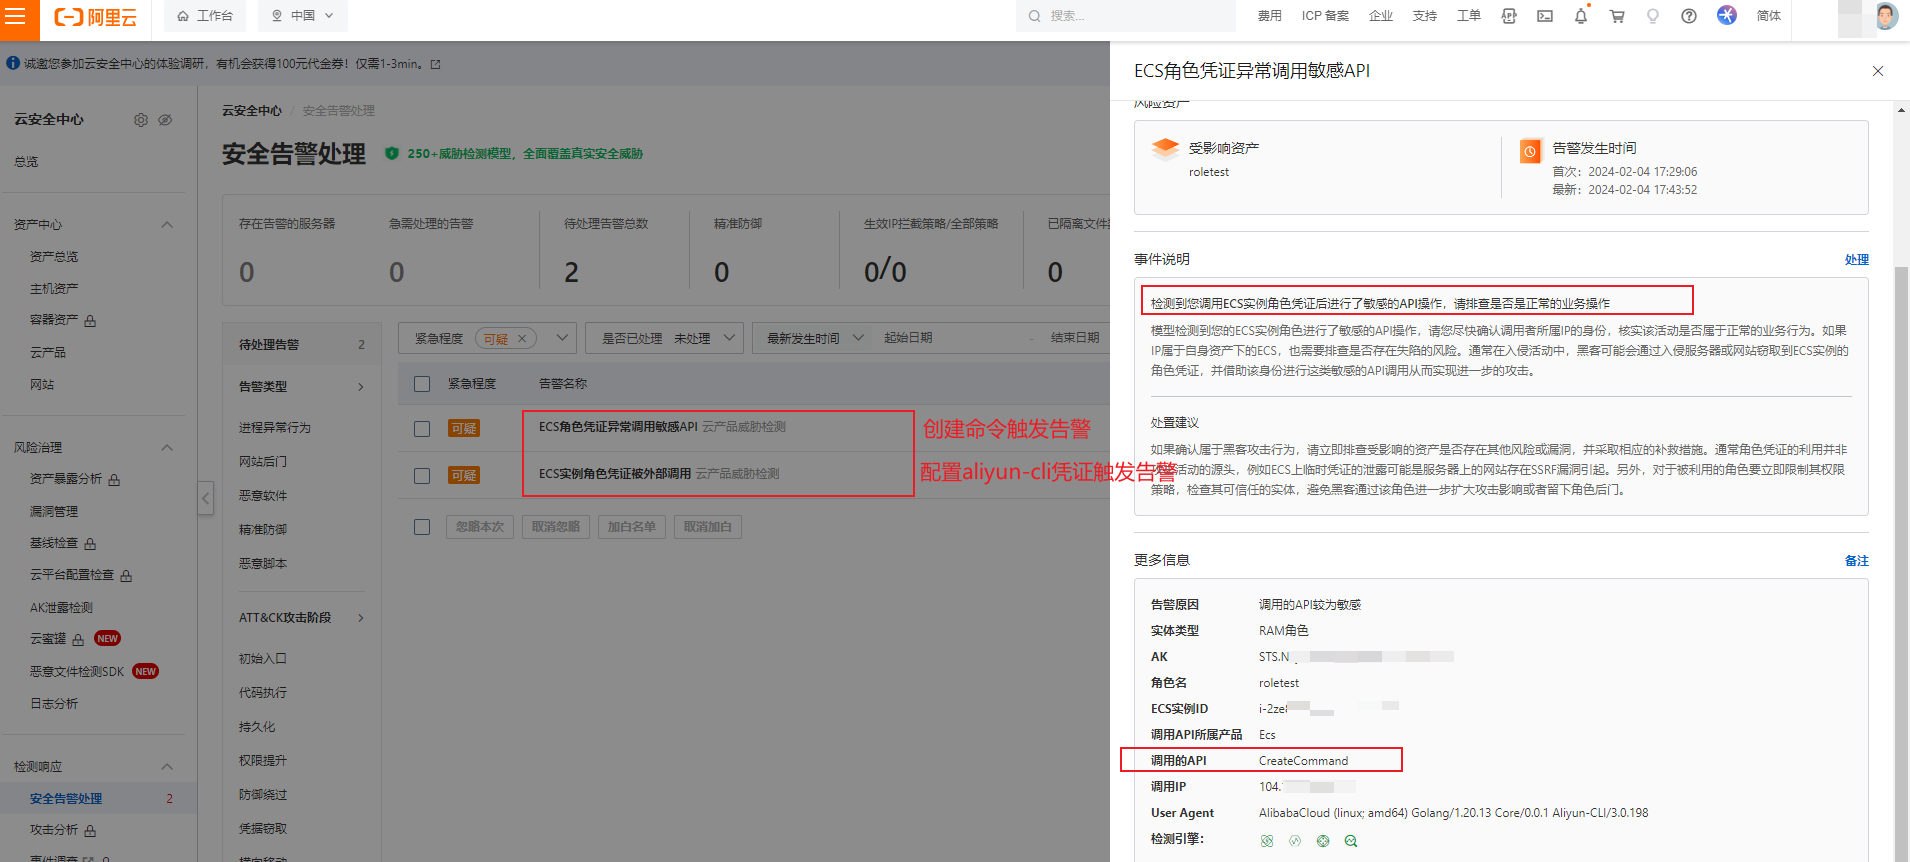Open 企业 in the top menu
The width and height of the screenshot is (1910, 862).
(1381, 16)
